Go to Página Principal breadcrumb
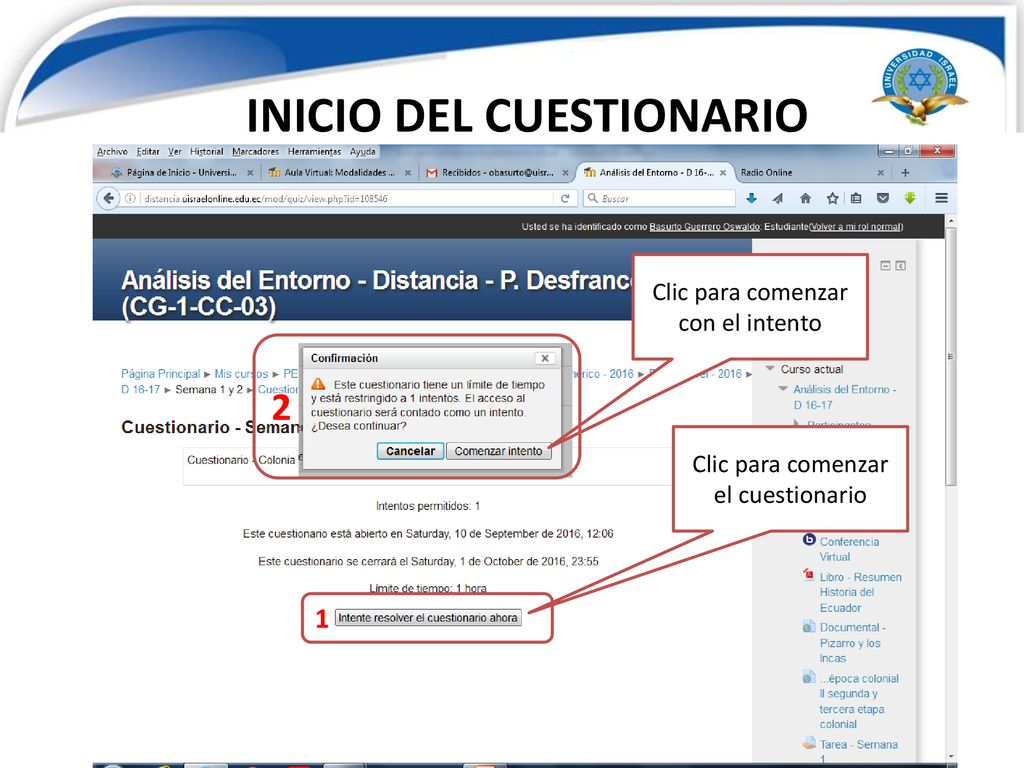Viewport: 1024px width, 768px height. 161,374
